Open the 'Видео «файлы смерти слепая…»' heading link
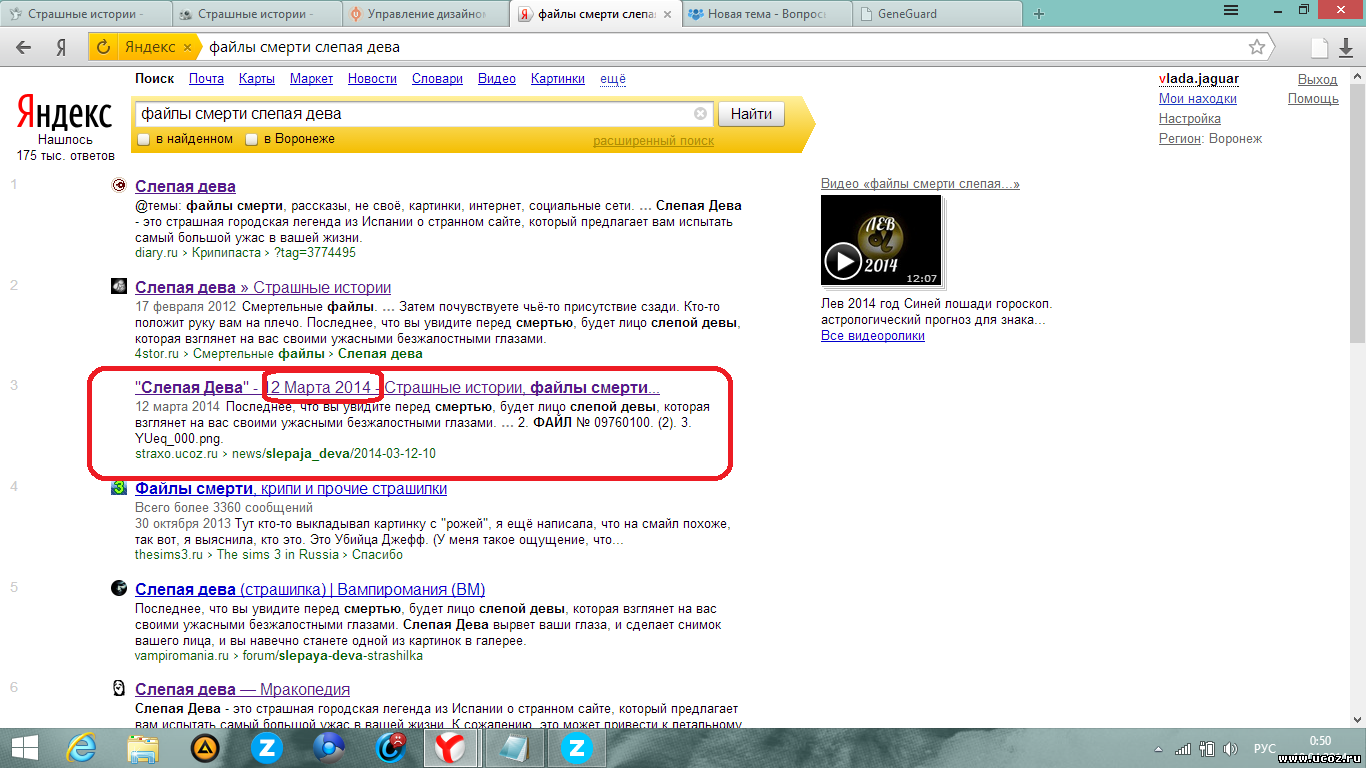 point(920,184)
